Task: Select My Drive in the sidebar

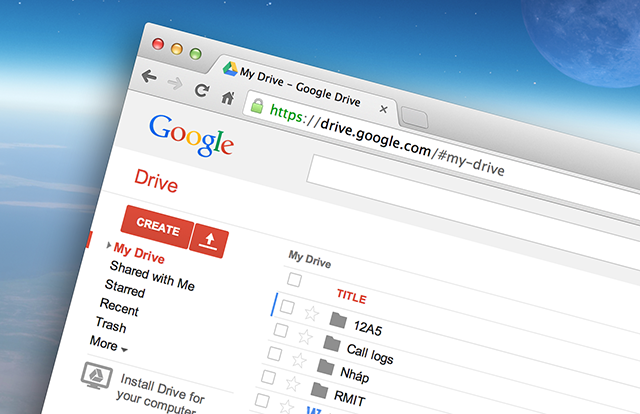Action: pos(139,252)
